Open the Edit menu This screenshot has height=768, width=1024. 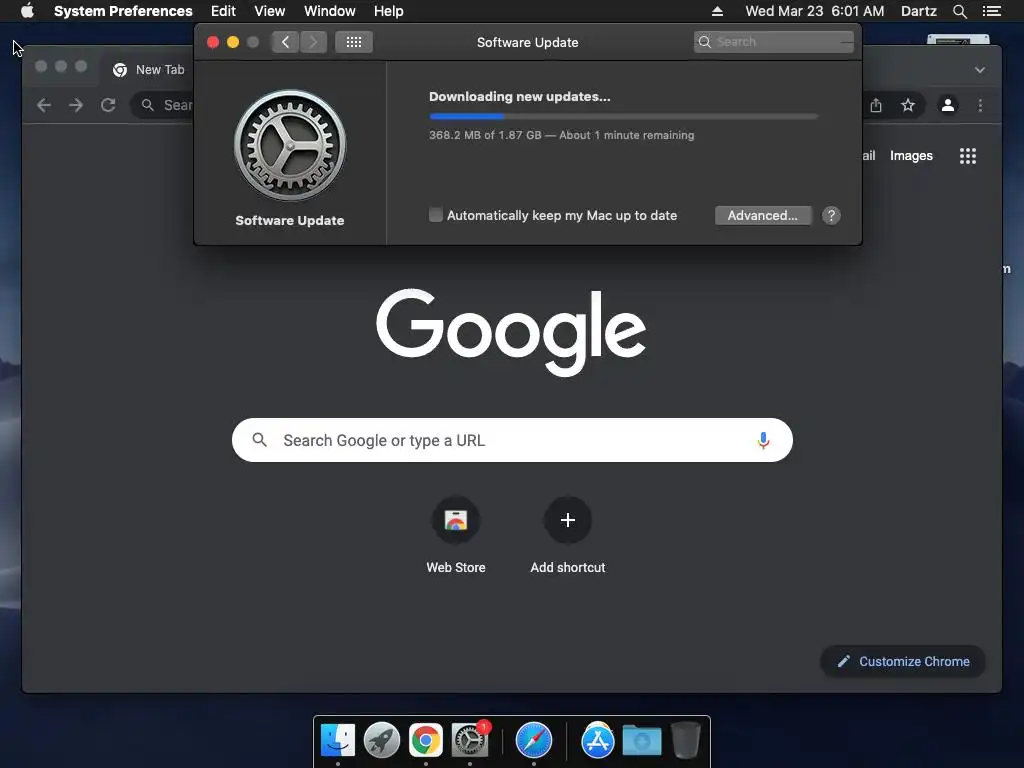[x=223, y=11]
